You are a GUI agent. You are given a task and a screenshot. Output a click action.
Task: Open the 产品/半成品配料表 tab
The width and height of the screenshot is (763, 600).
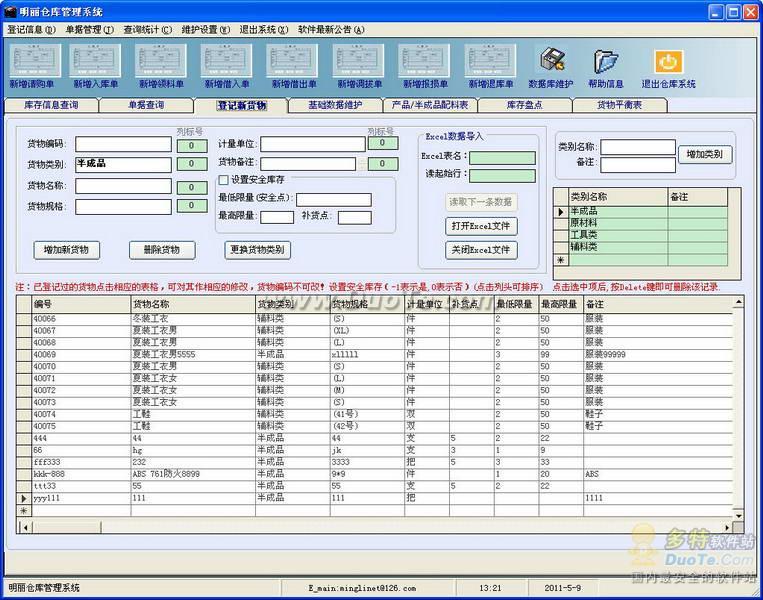pos(430,105)
